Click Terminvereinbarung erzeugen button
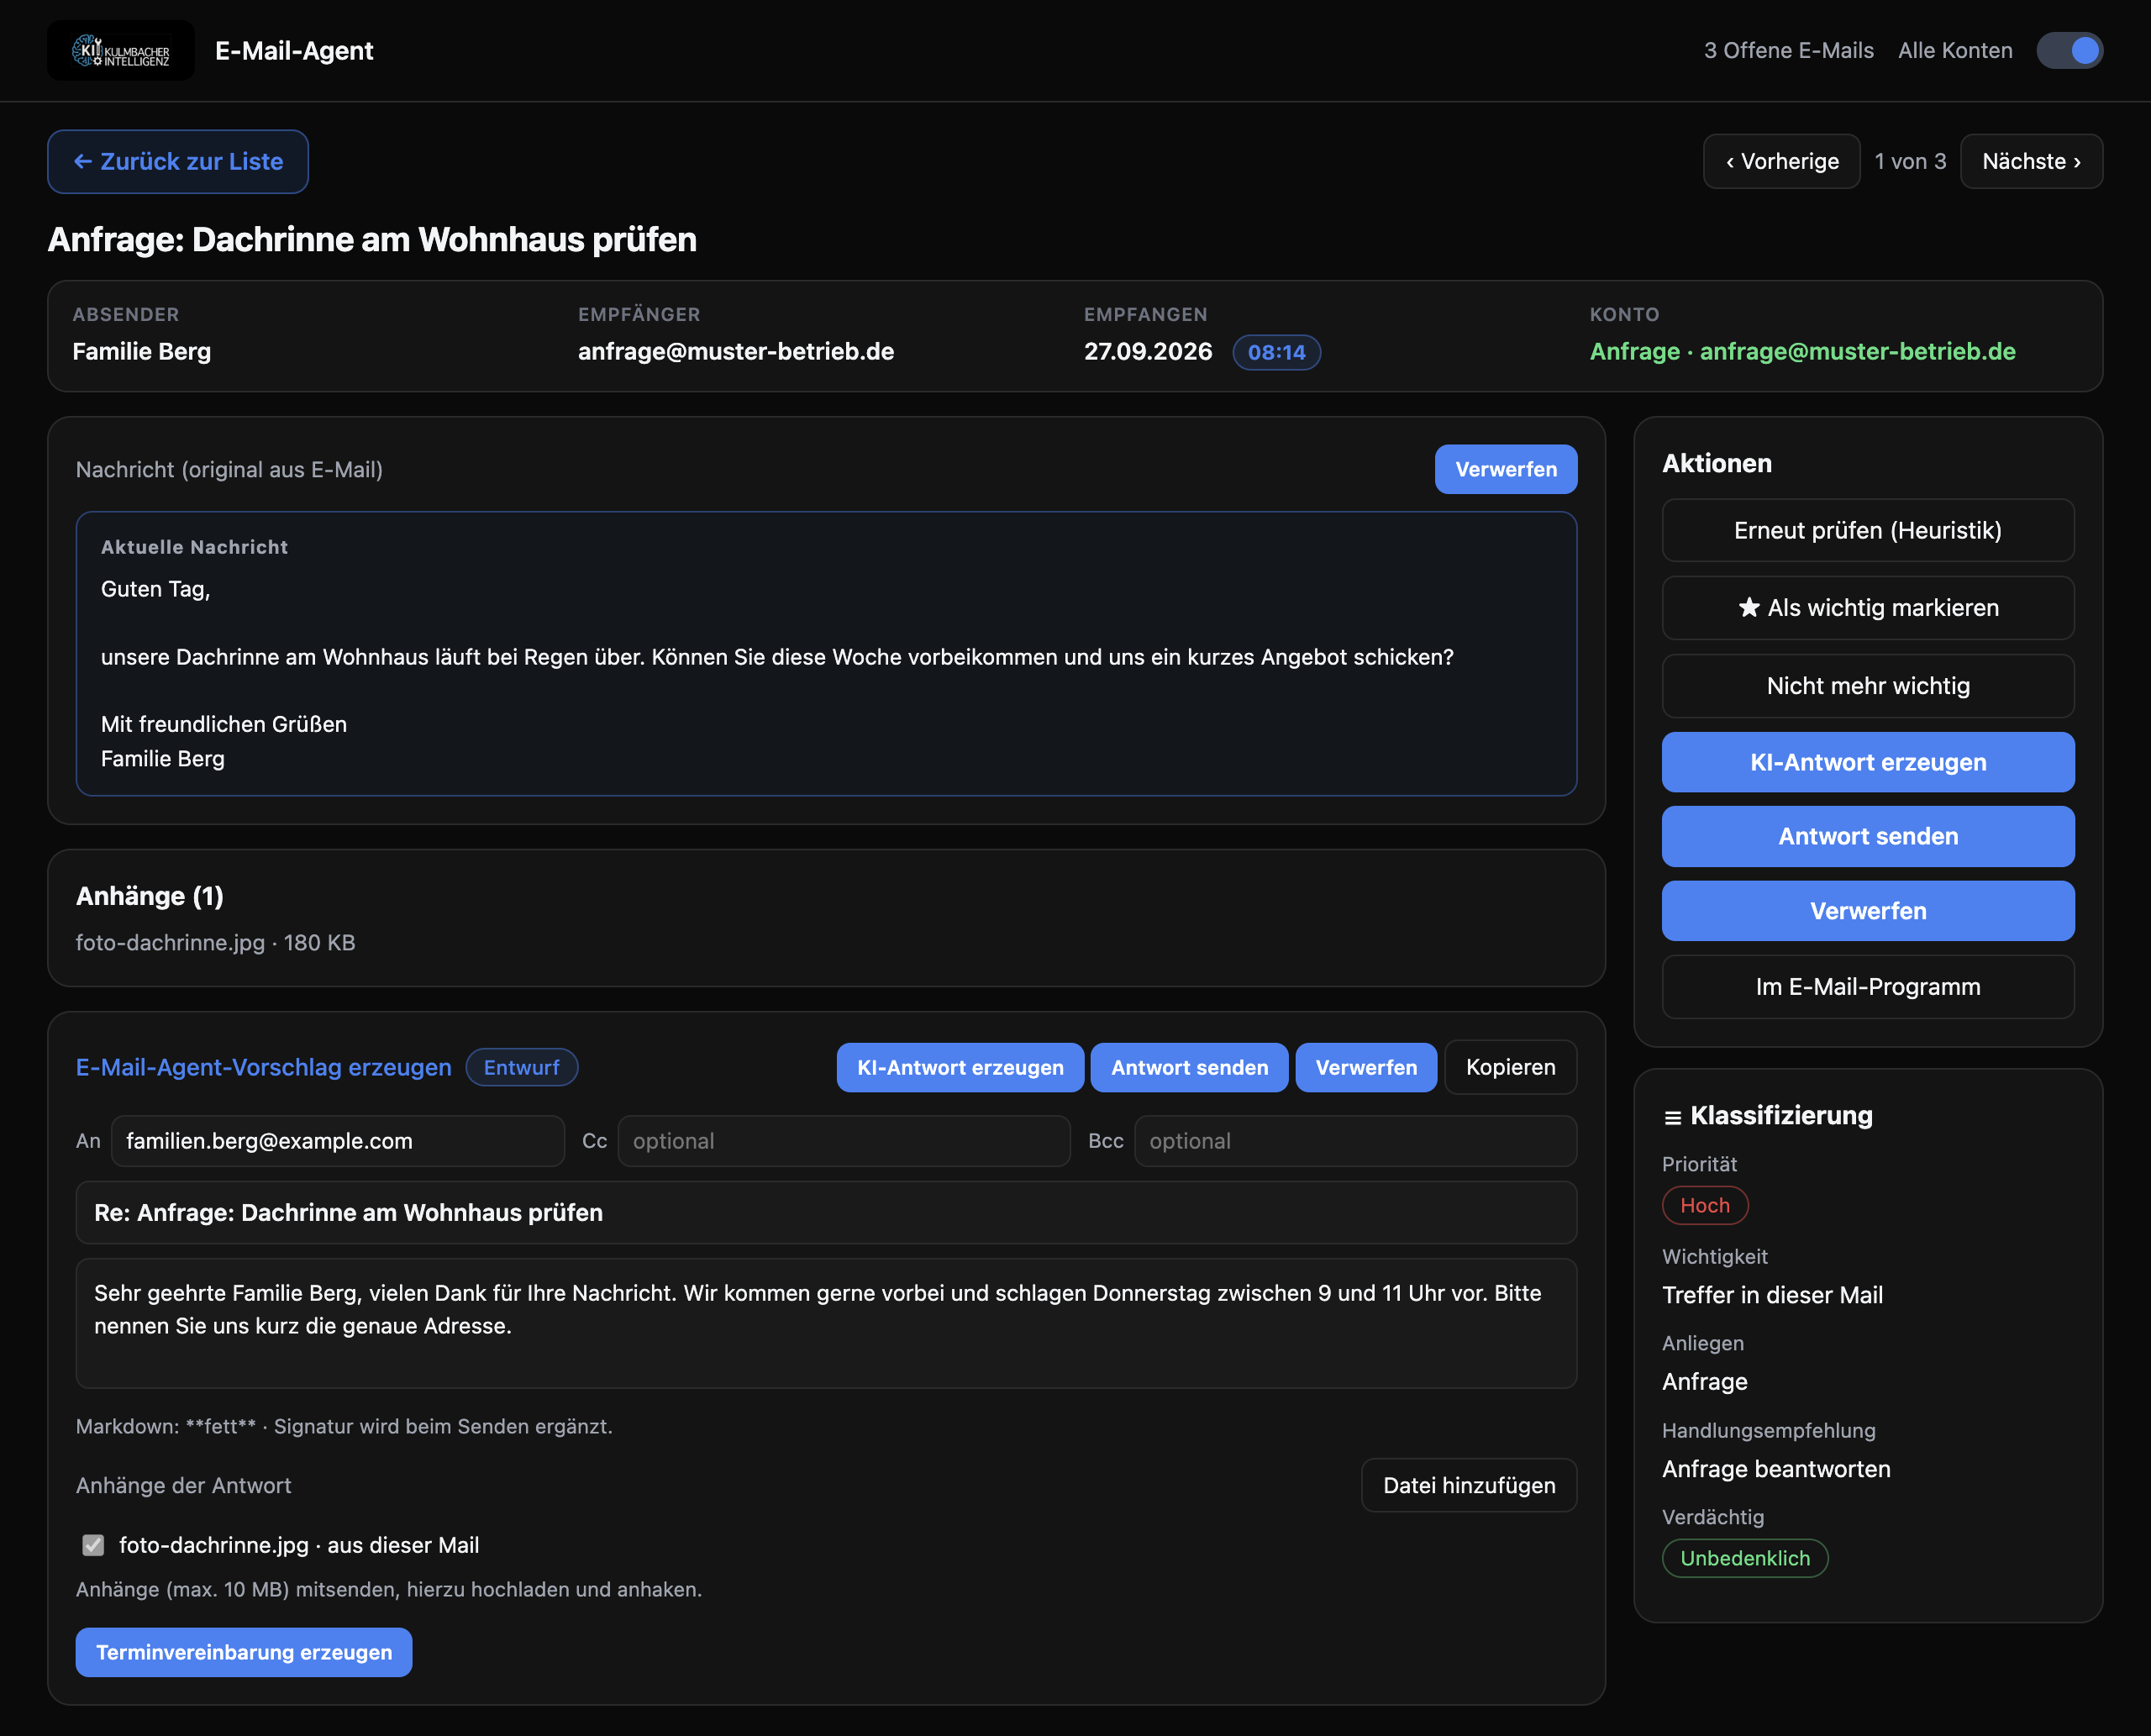Viewport: 2151px width, 1736px height. click(244, 1652)
